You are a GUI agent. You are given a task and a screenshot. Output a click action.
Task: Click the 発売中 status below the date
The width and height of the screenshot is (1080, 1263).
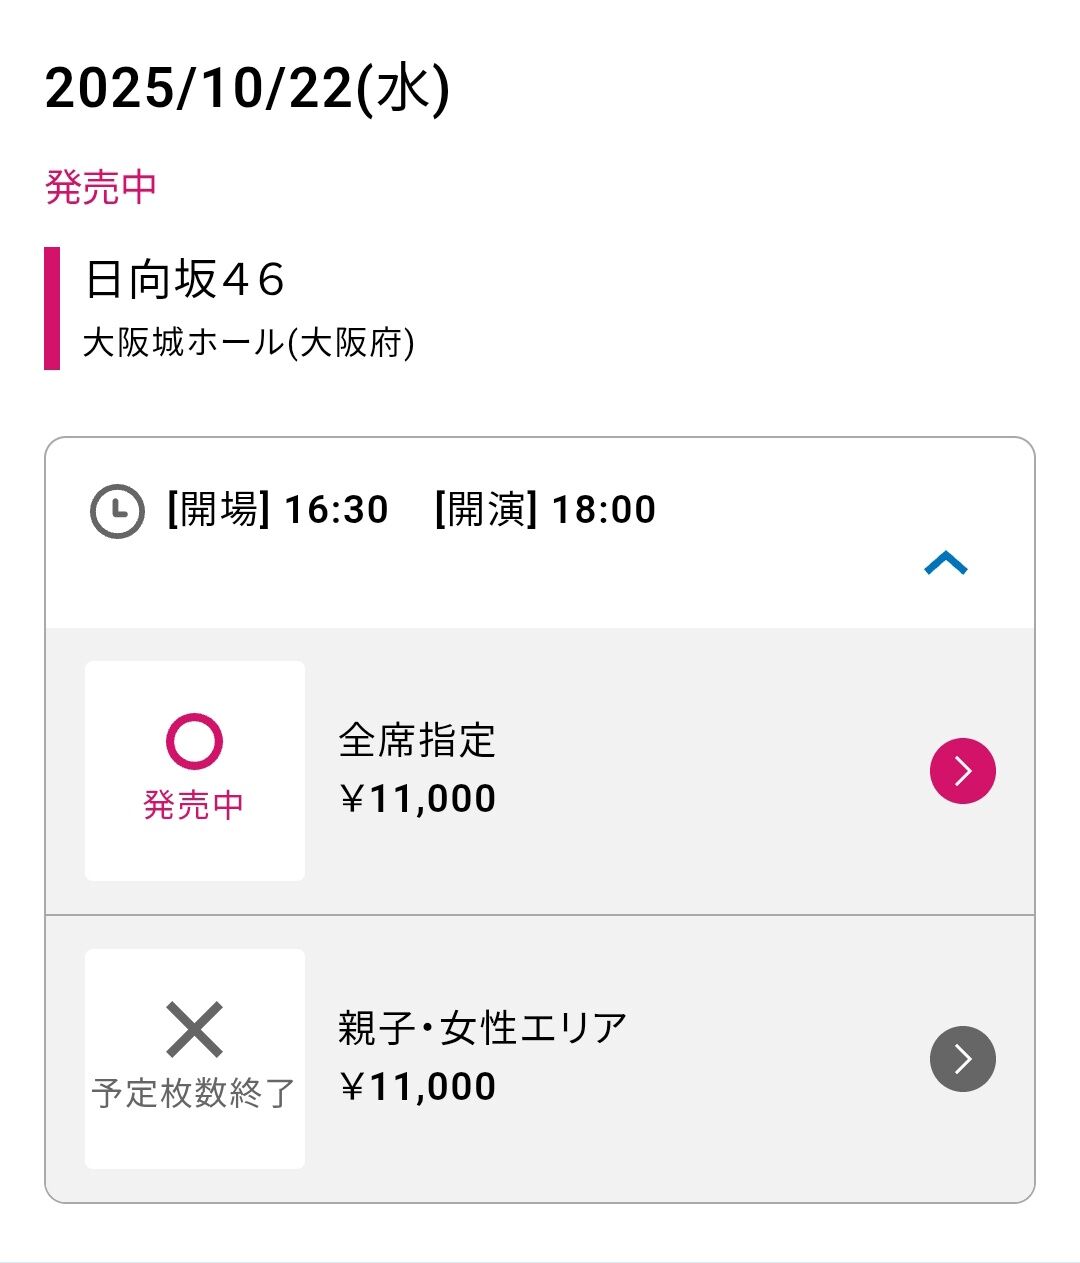[101, 187]
